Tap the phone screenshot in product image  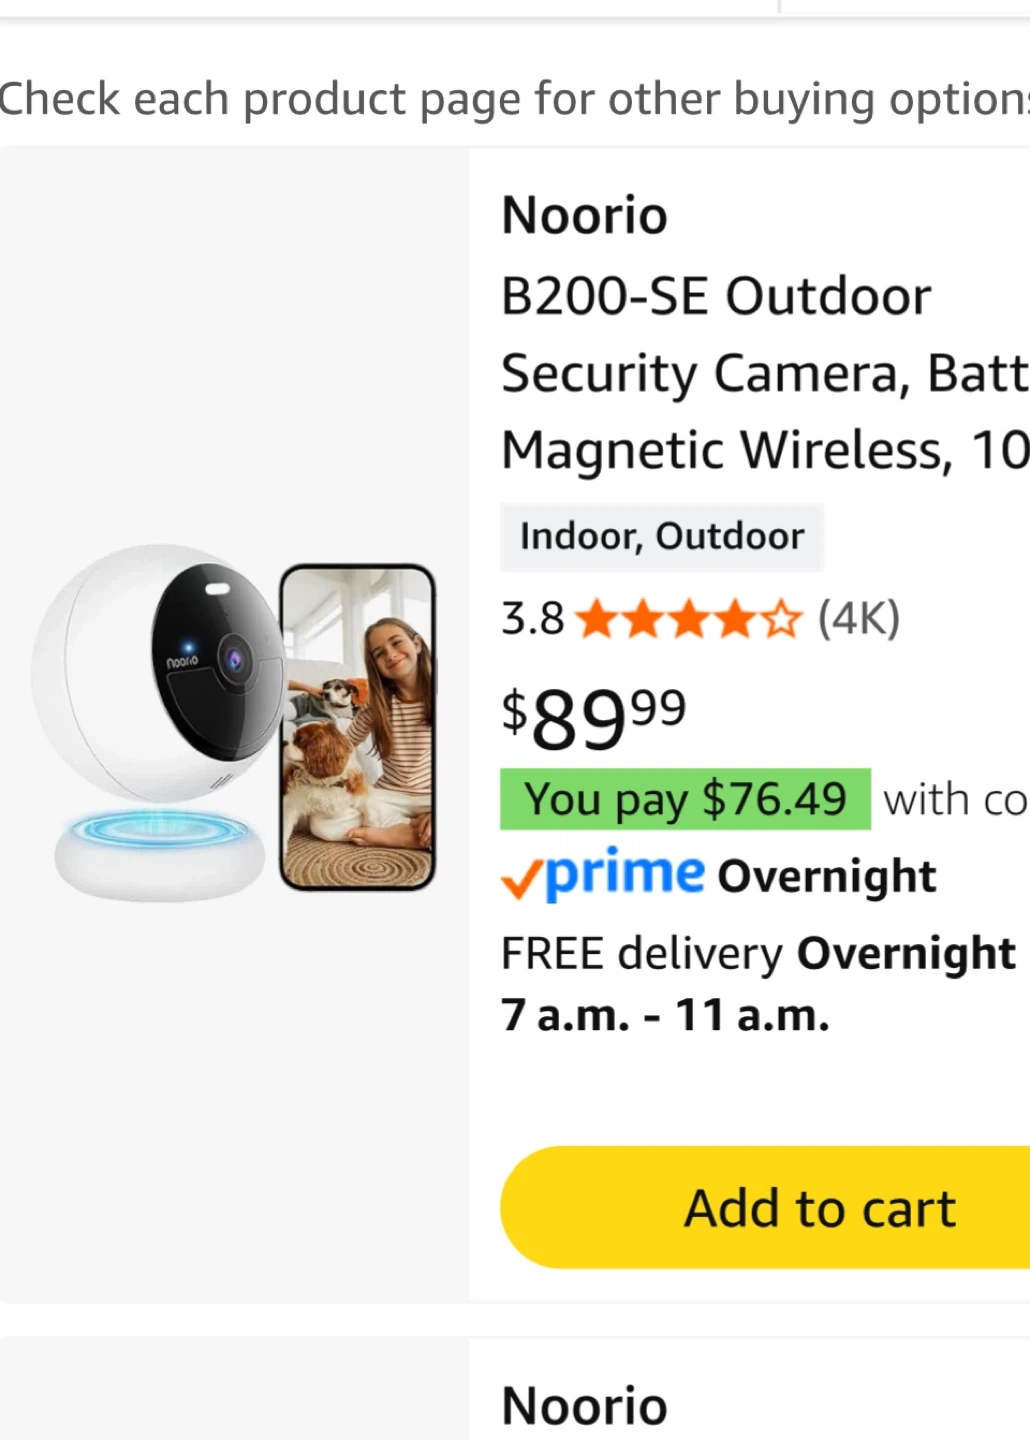tap(358, 727)
